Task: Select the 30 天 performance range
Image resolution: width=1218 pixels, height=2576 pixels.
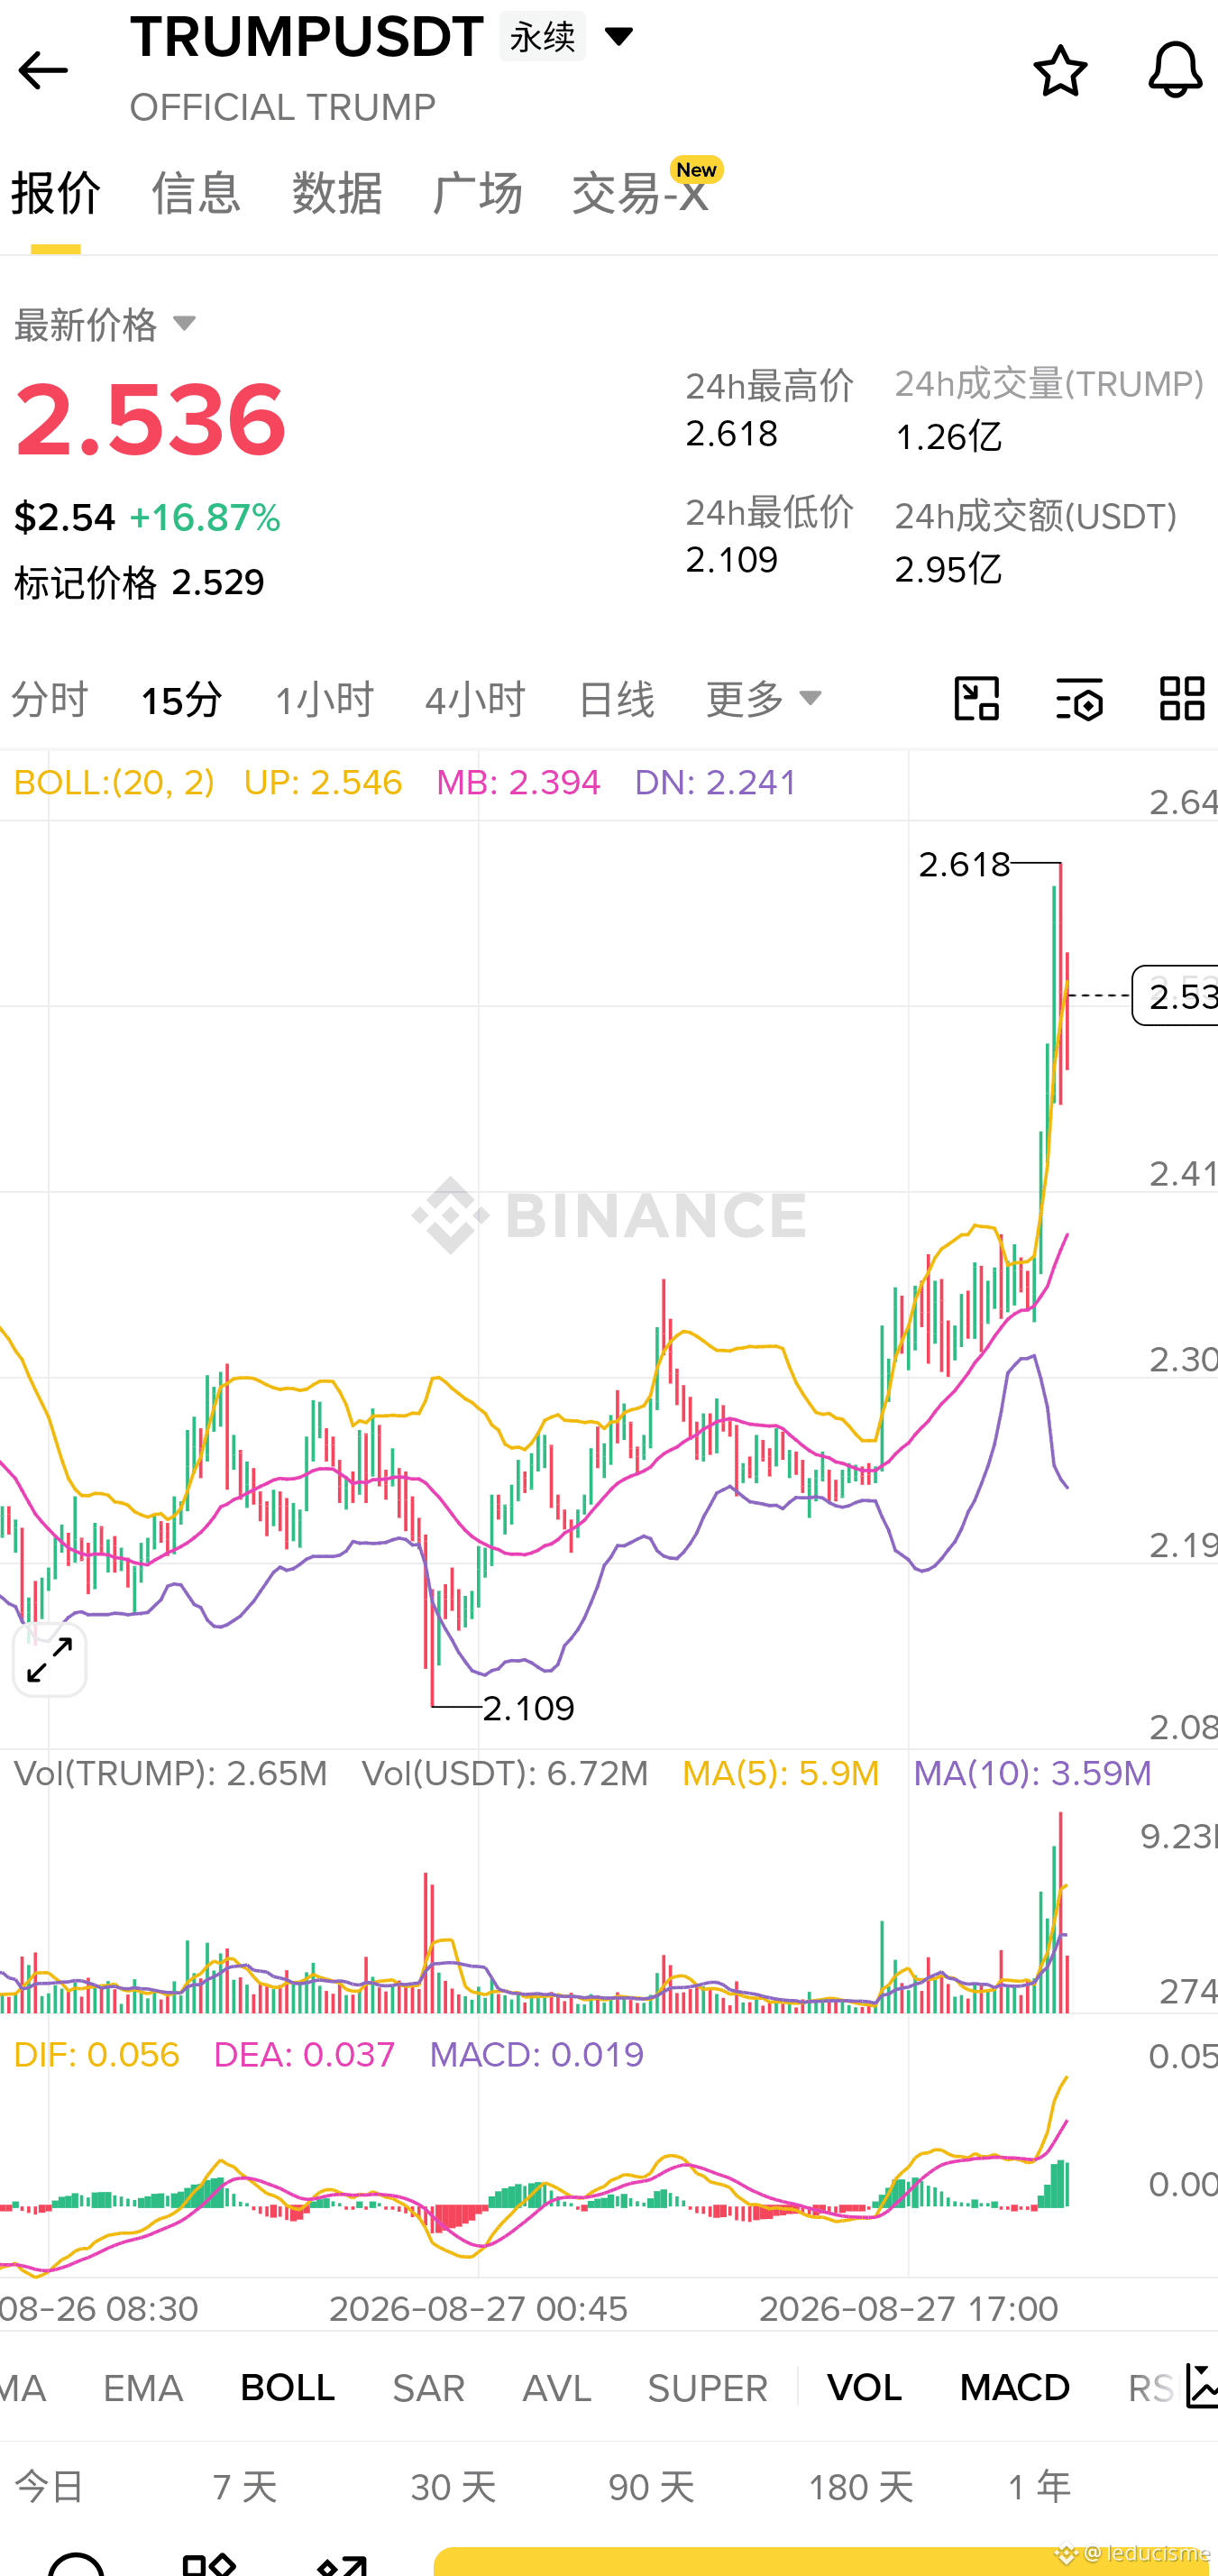Action: coord(453,2486)
